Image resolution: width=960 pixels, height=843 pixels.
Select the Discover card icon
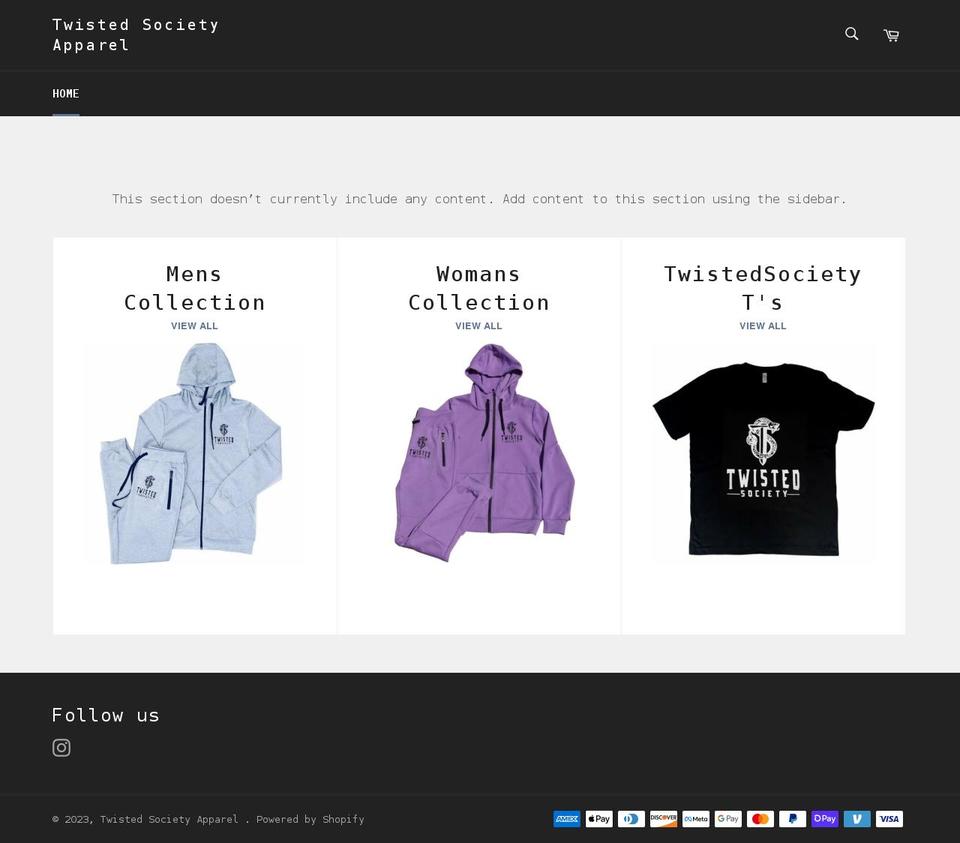click(664, 819)
